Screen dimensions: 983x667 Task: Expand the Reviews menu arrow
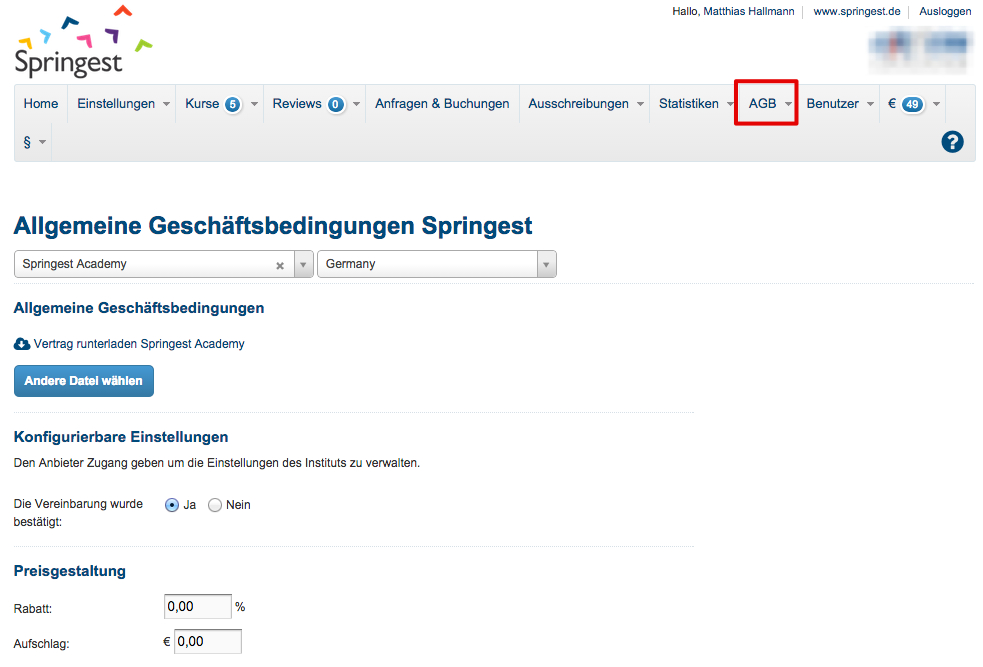(x=356, y=104)
